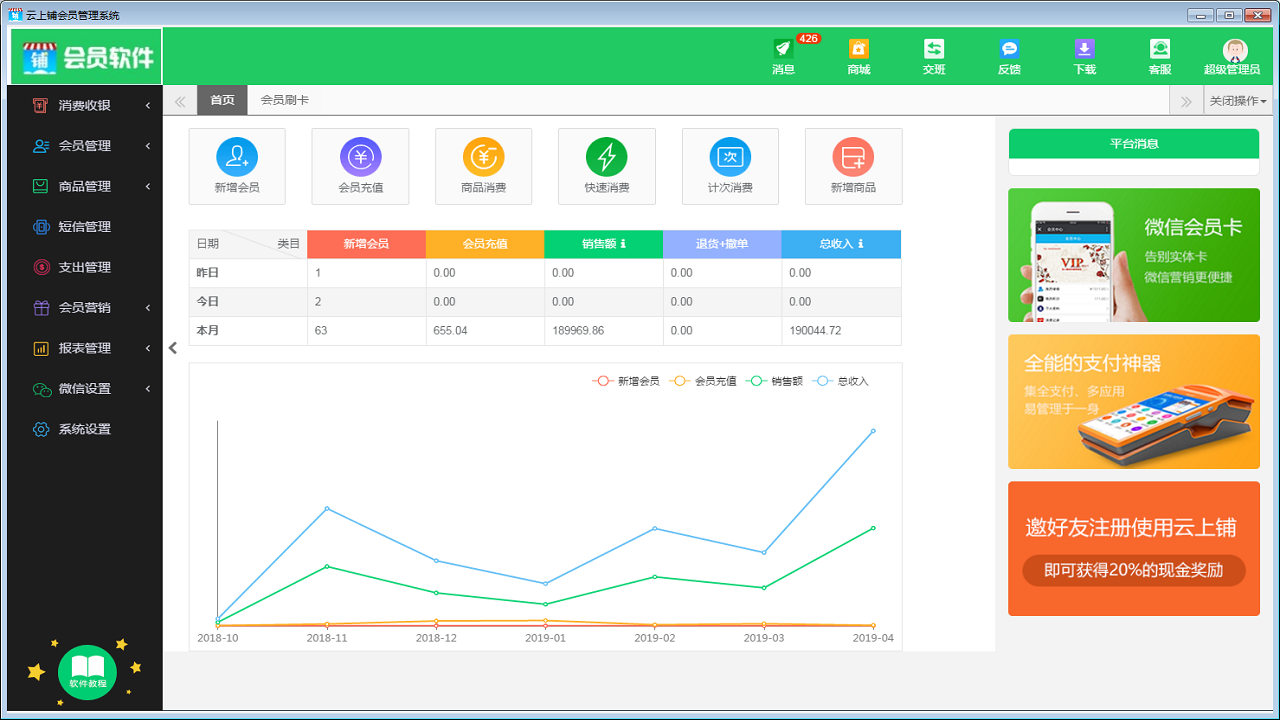
Task: Expand the 报表管理 sidebar section
Action: coord(87,347)
